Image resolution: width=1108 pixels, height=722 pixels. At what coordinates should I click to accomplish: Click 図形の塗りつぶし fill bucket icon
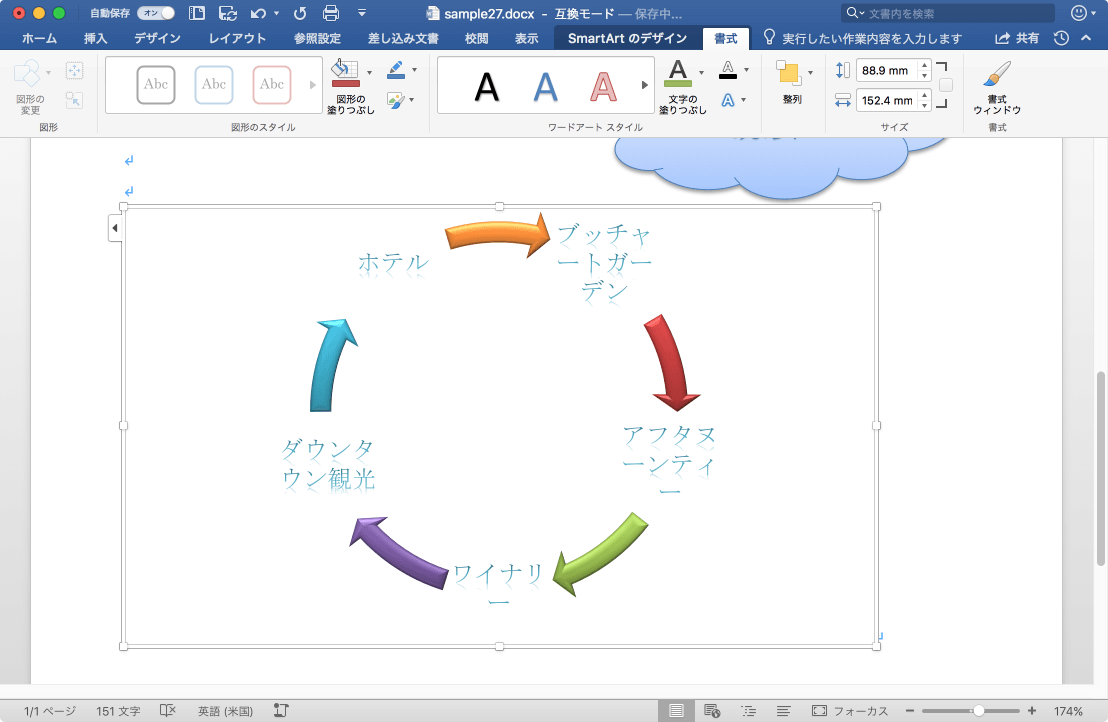346,73
